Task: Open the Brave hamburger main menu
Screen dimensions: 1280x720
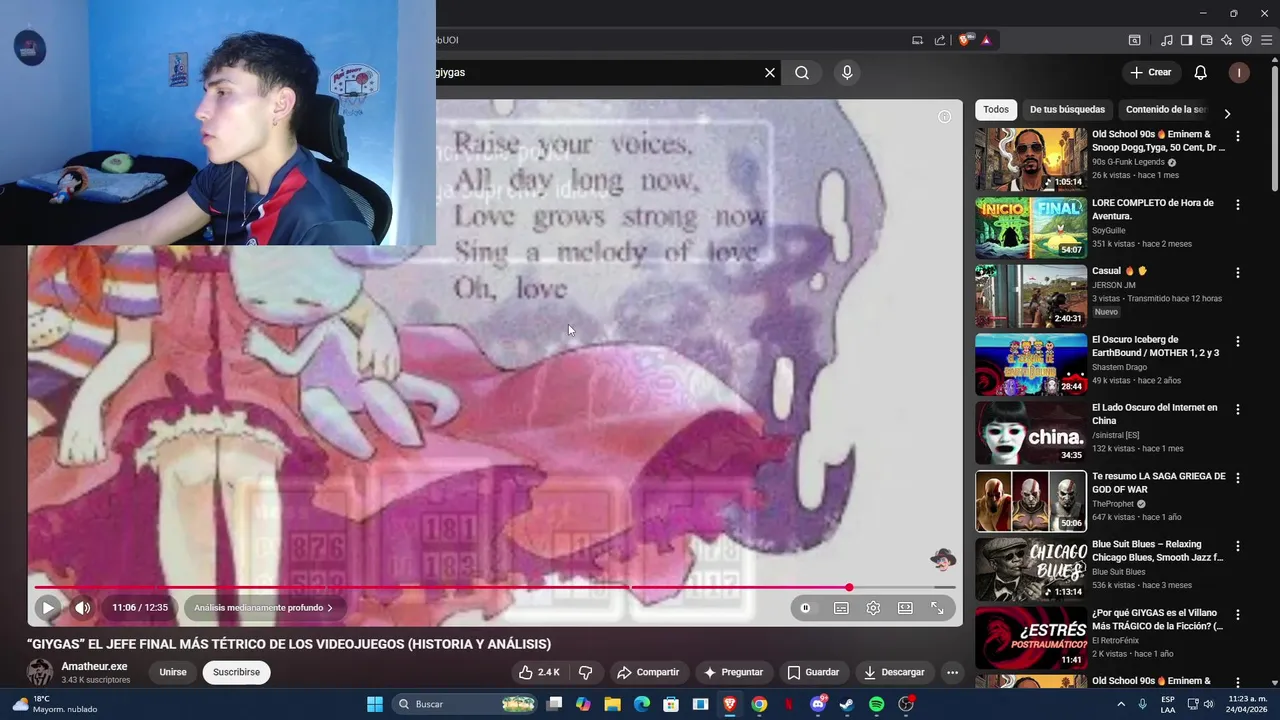Action: coord(1267,40)
